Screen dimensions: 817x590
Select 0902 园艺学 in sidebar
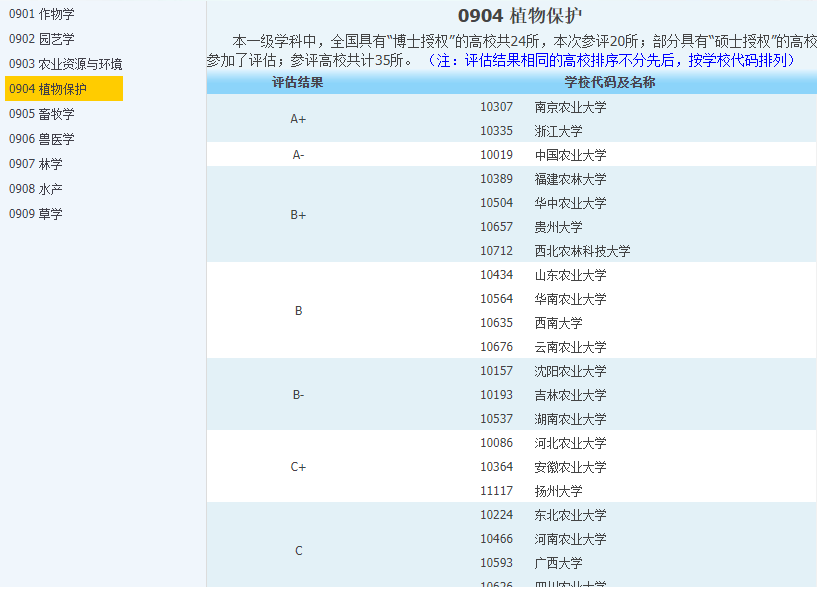pyautogui.click(x=42, y=39)
